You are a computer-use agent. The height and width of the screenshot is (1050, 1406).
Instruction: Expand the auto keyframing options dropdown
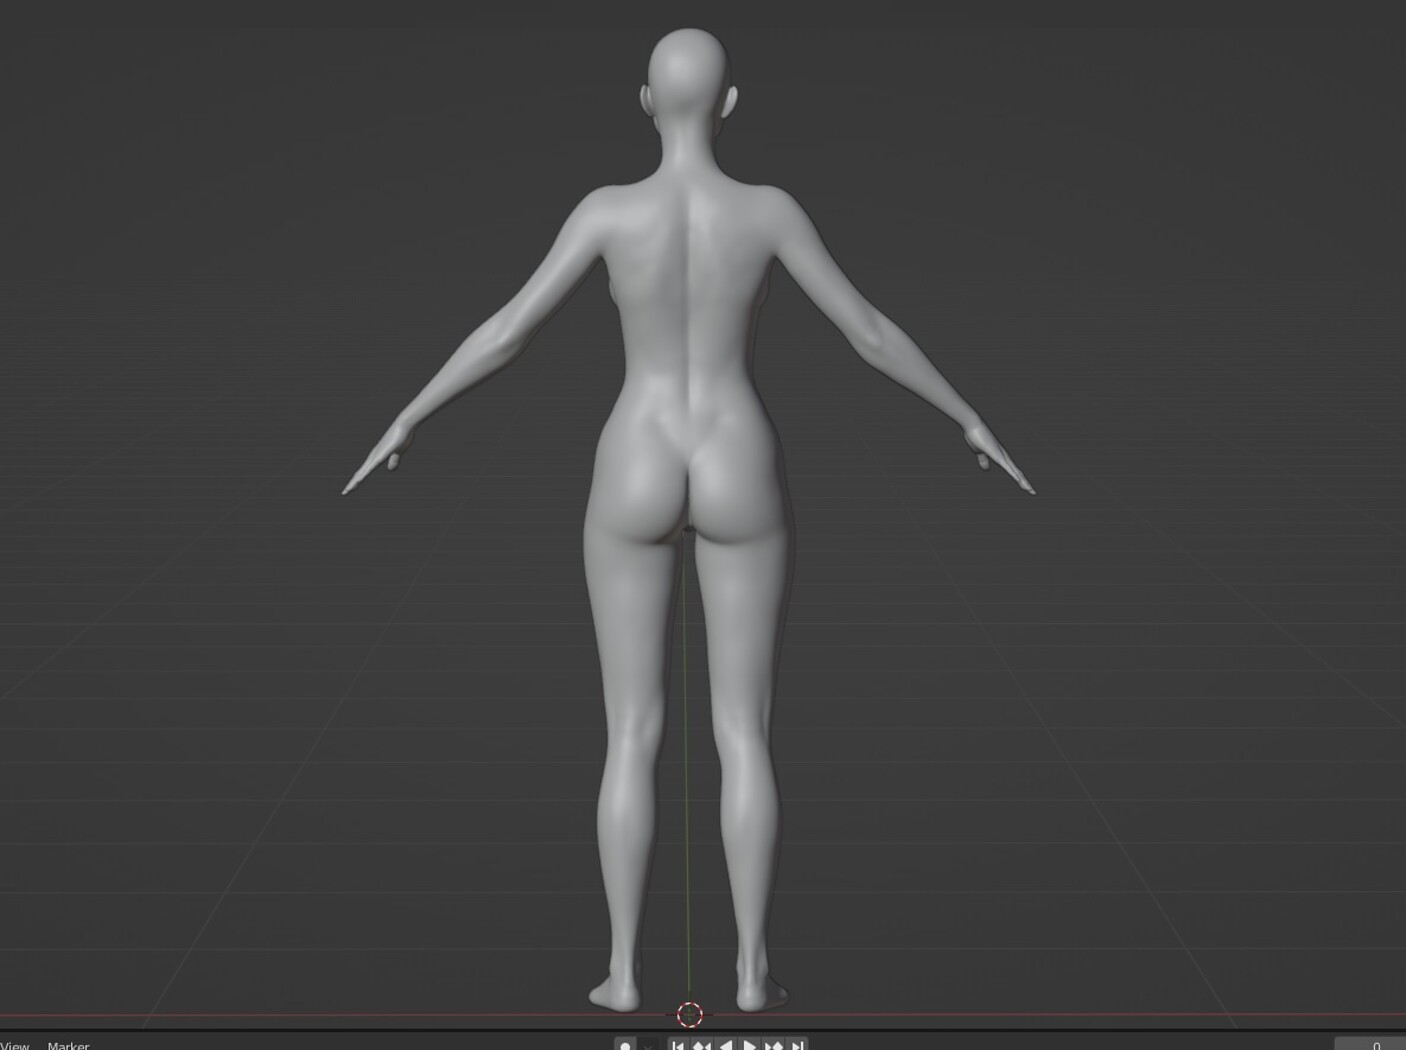(x=648, y=1045)
